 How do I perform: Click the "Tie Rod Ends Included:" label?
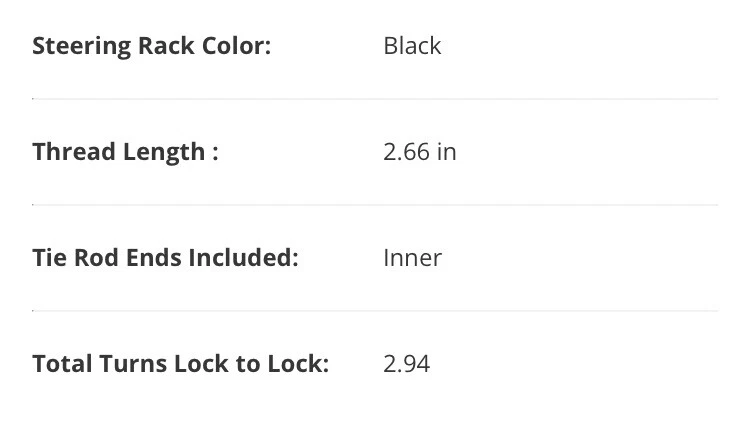(x=165, y=258)
